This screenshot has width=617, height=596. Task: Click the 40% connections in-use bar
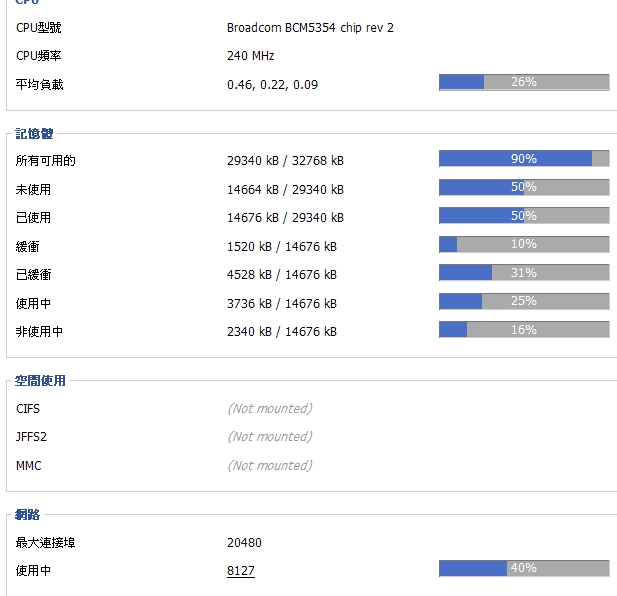coord(524,568)
